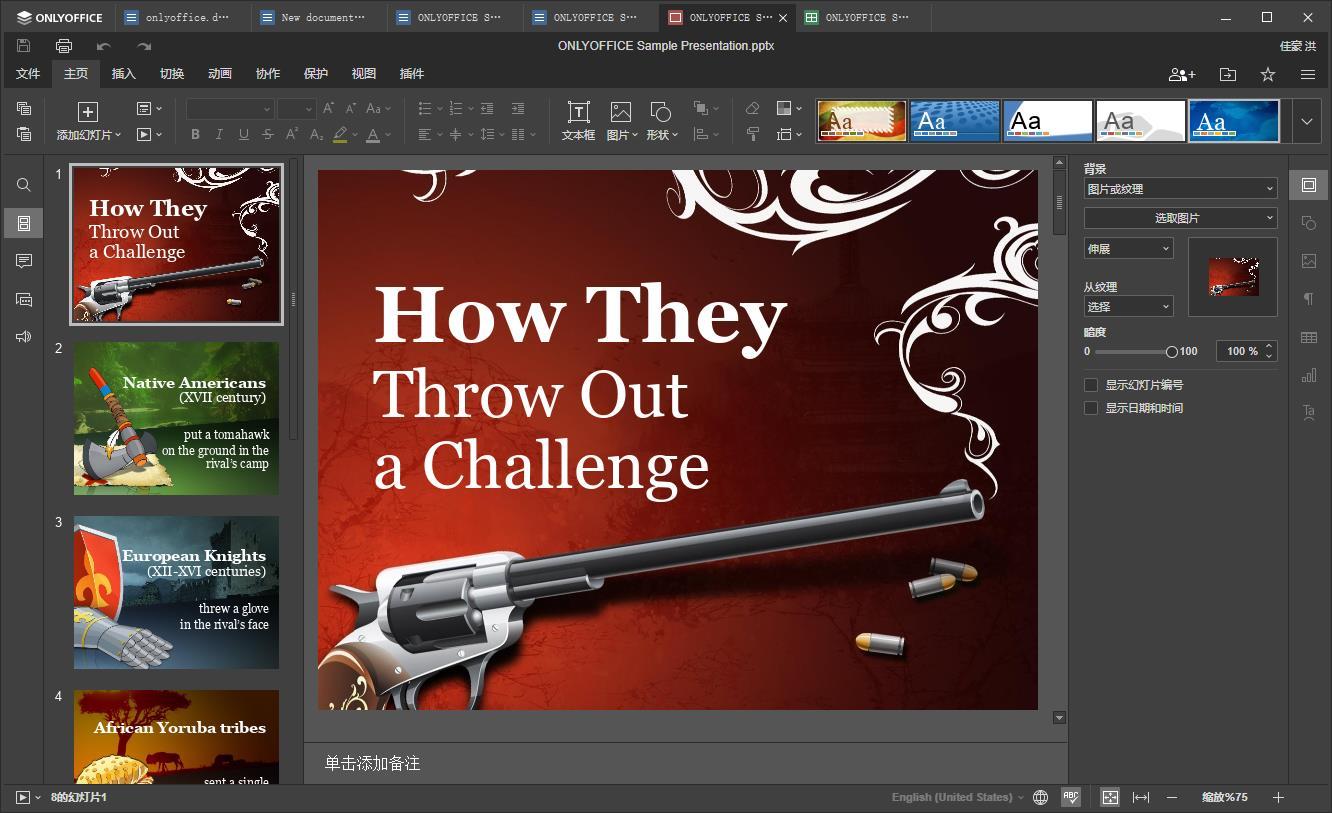1332x813 pixels.
Task: Toggle spell checking in status bar
Action: tap(1071, 797)
